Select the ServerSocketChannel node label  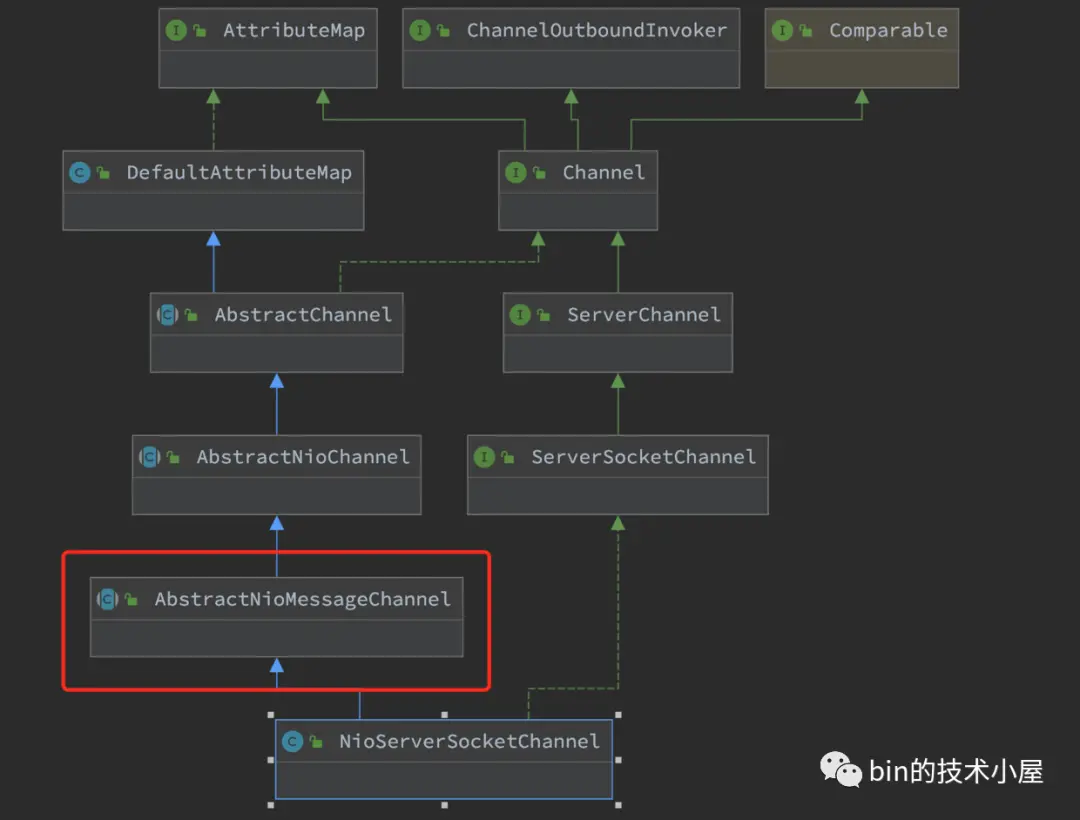coord(644,457)
